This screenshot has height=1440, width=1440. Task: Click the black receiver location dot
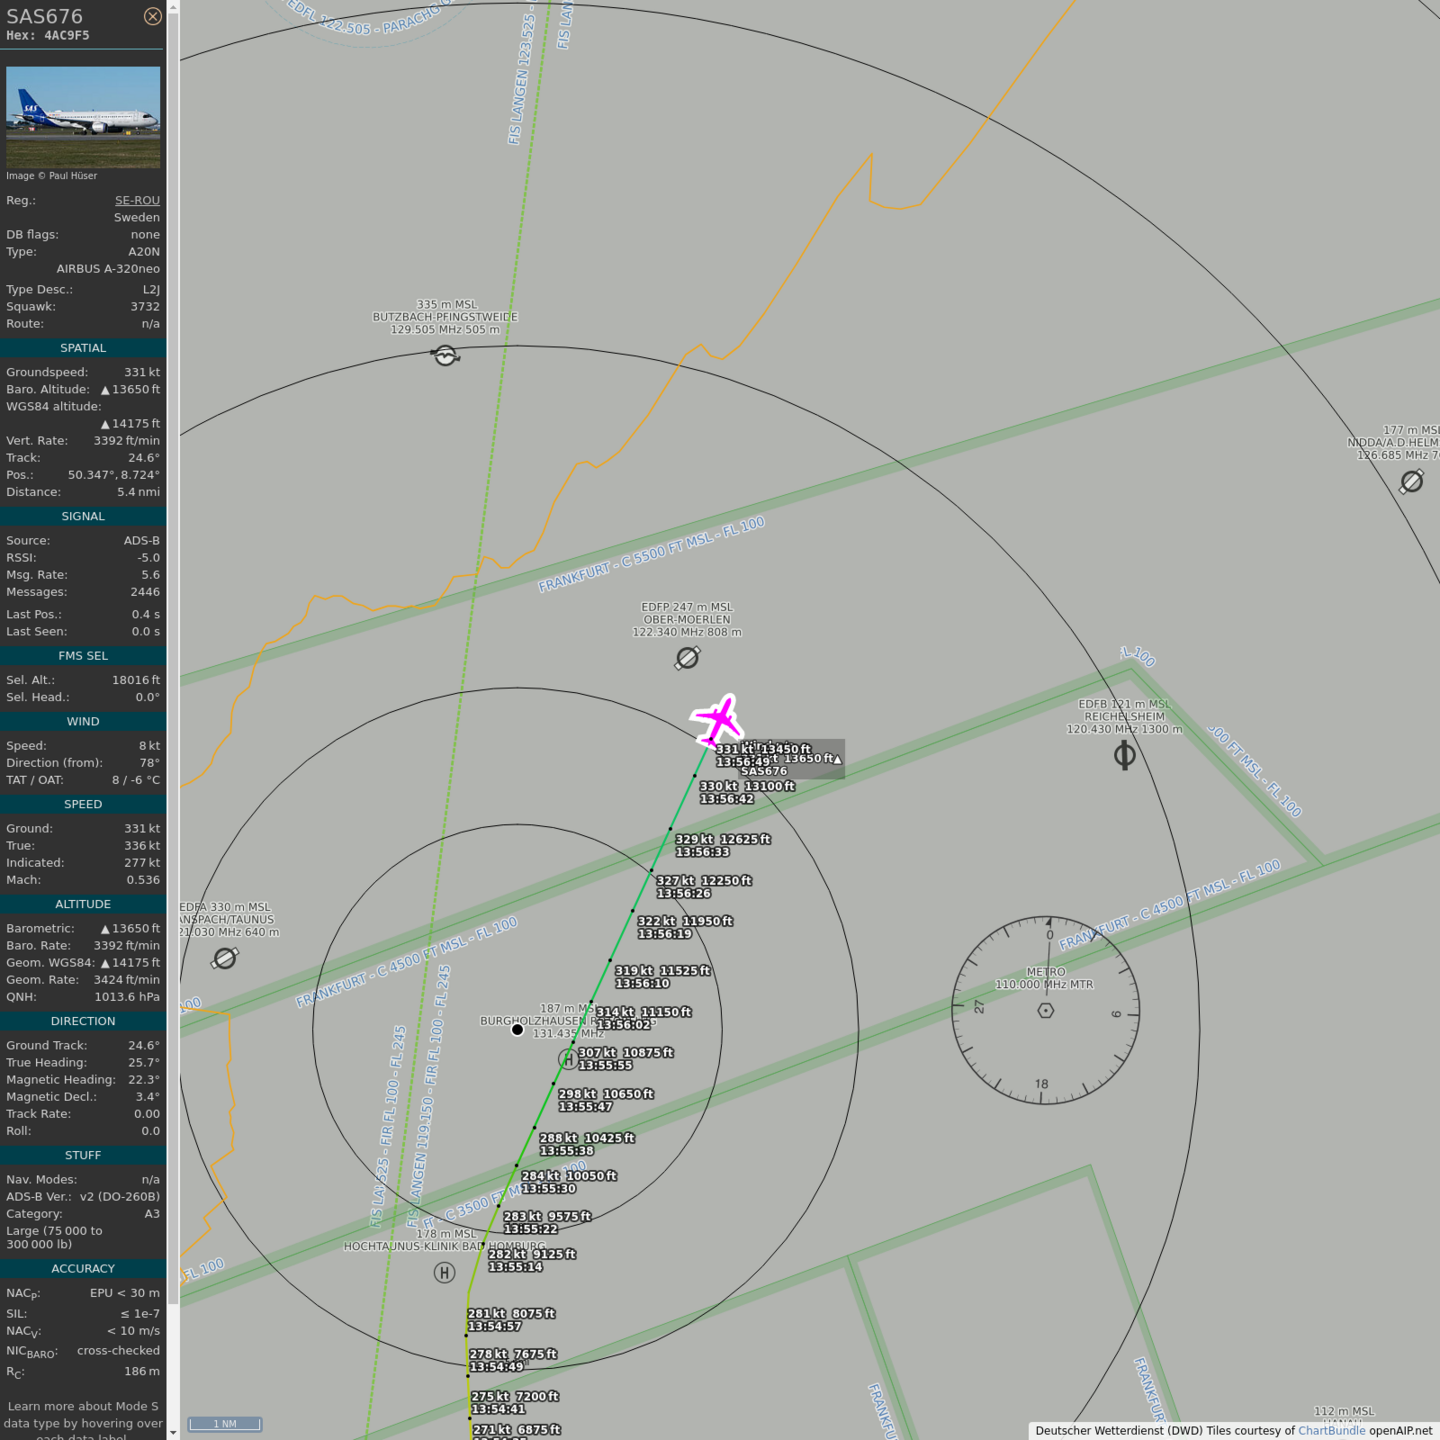(517, 1029)
